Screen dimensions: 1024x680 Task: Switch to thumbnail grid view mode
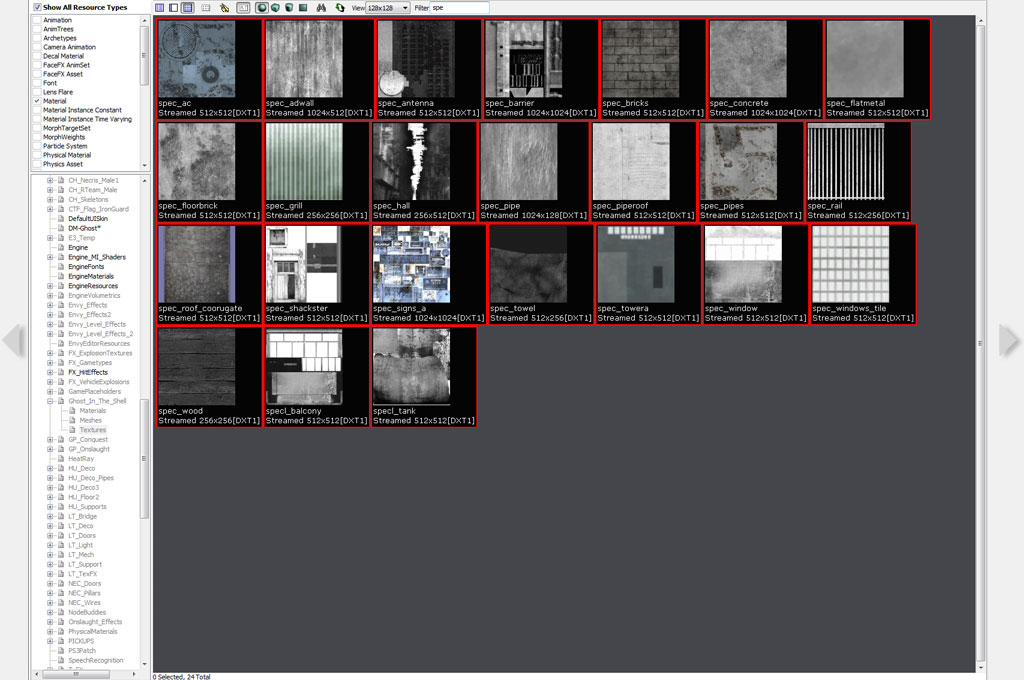coord(187,8)
